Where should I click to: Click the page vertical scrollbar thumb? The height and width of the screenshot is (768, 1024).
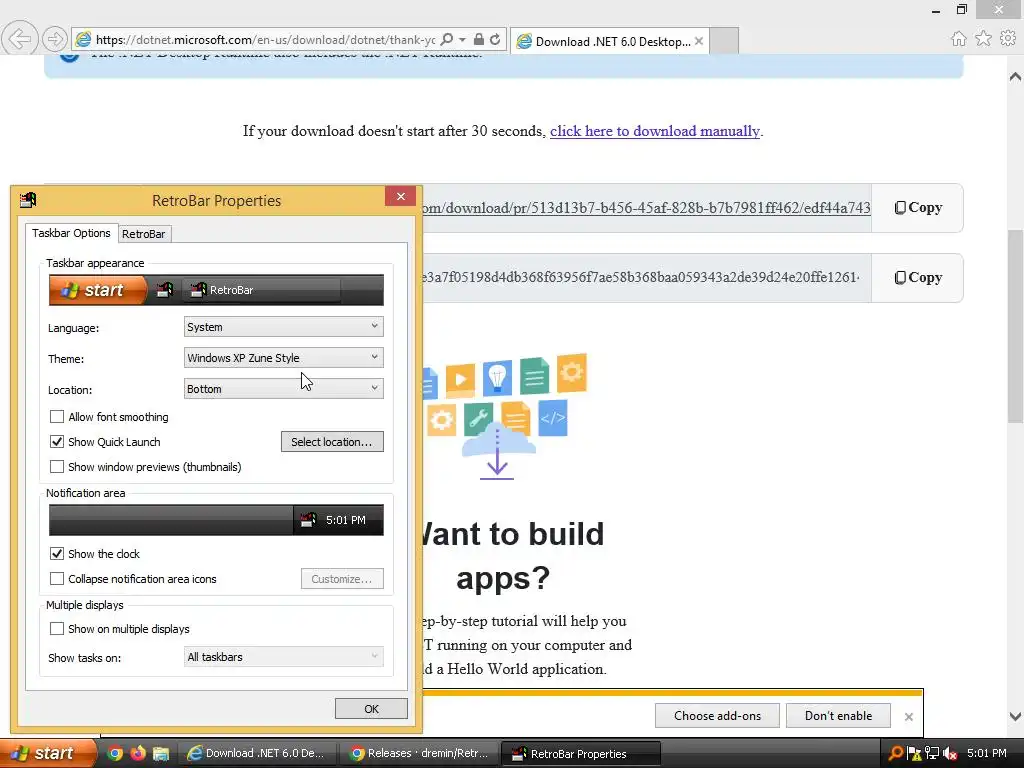(1015, 325)
